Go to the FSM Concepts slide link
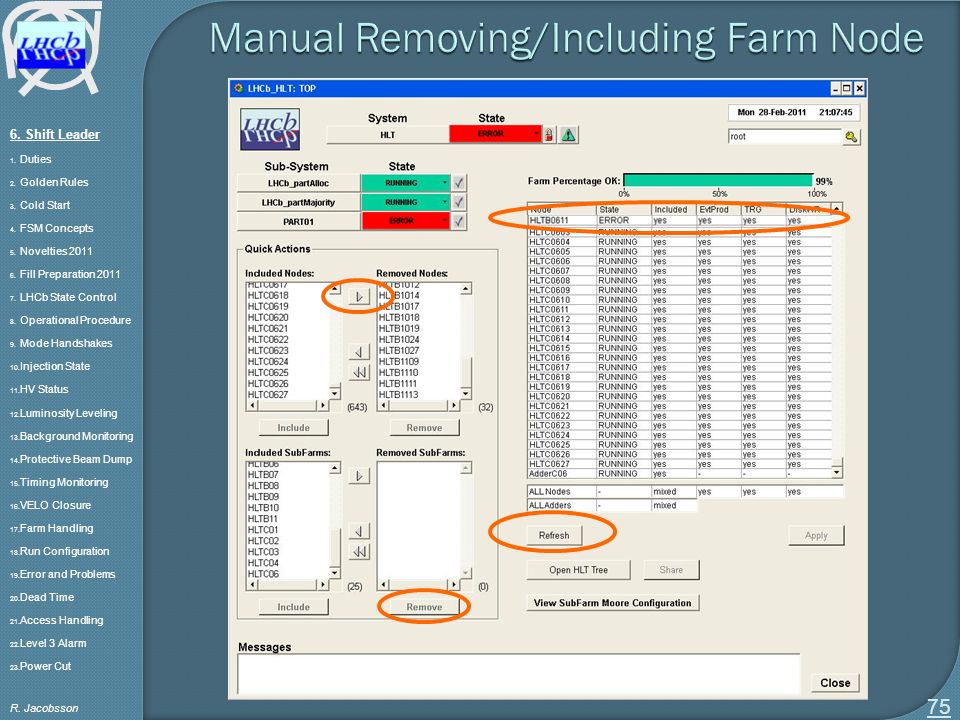The image size is (960, 720). 56,228
